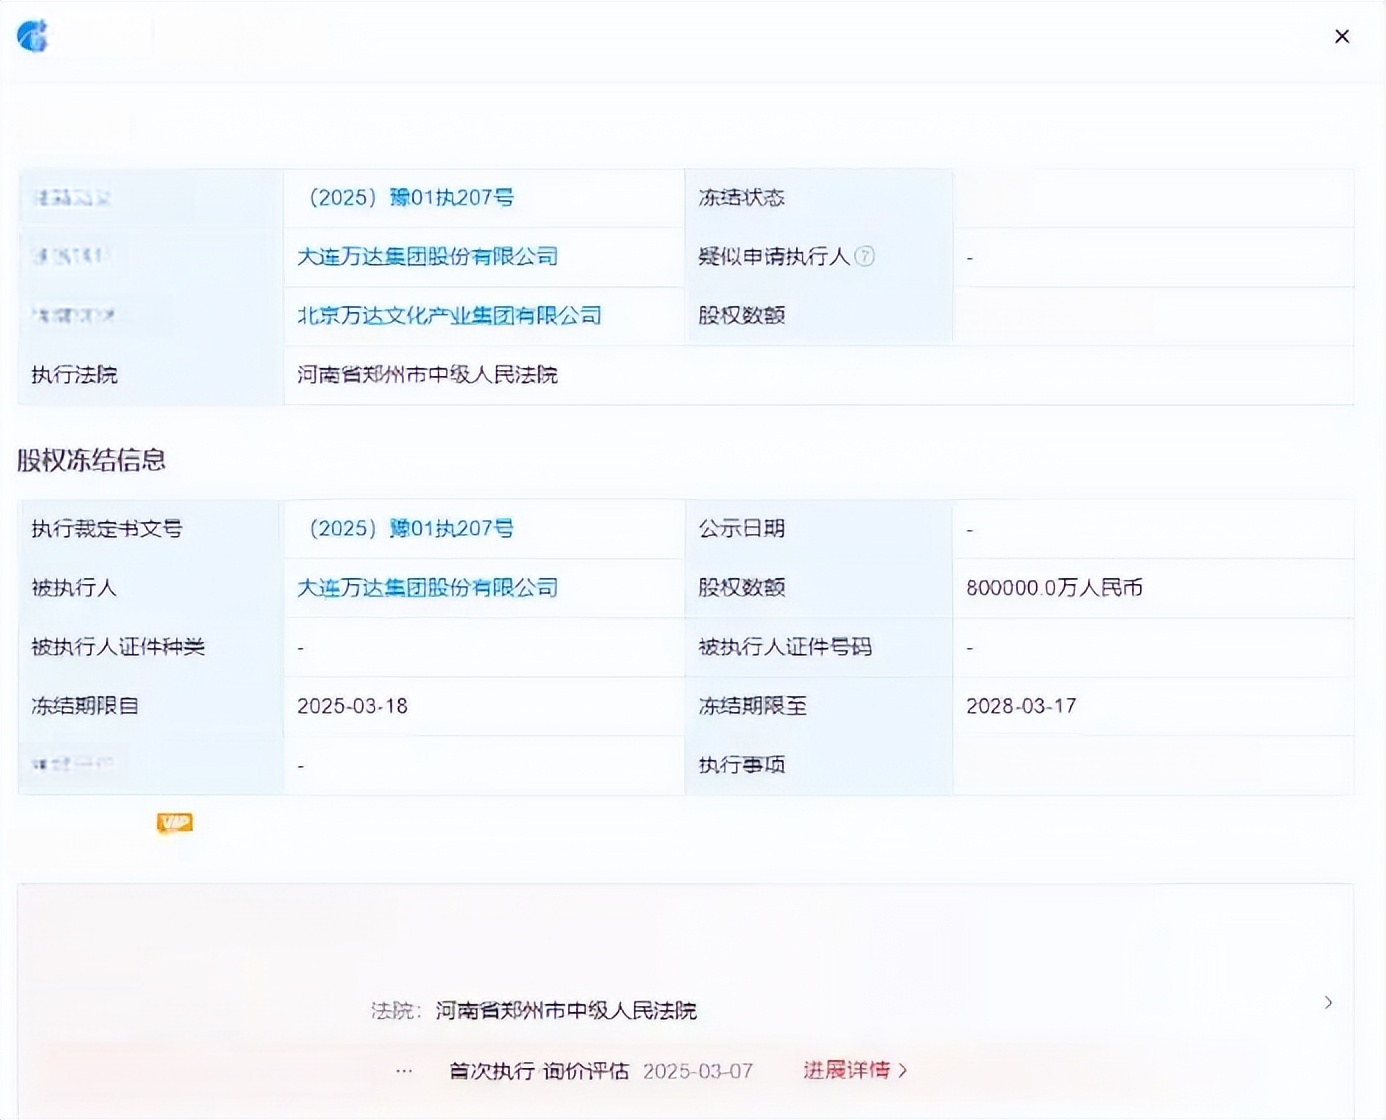The image size is (1386, 1120).
Task: Click the 首次执行 status text
Action: pos(492,1071)
